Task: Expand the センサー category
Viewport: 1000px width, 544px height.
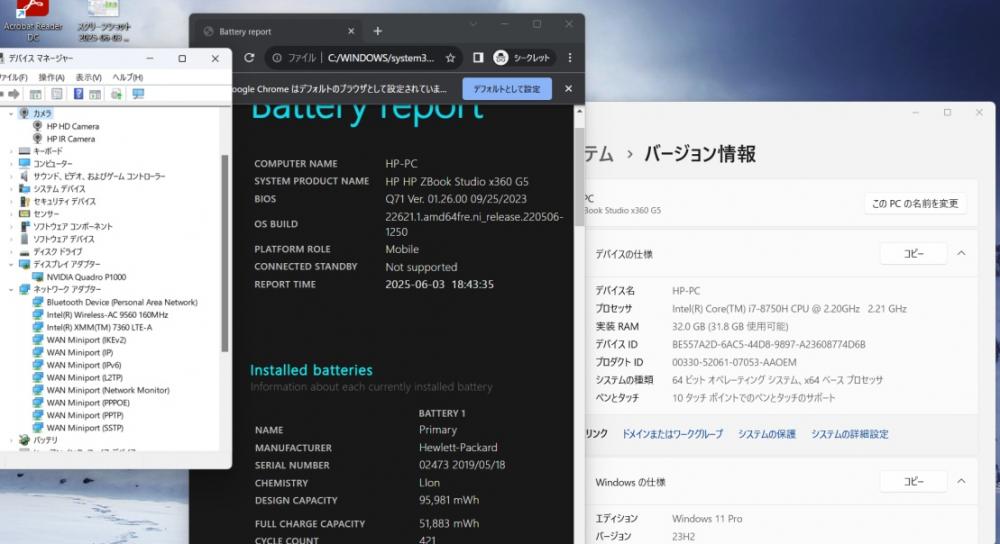Action: pos(11,214)
